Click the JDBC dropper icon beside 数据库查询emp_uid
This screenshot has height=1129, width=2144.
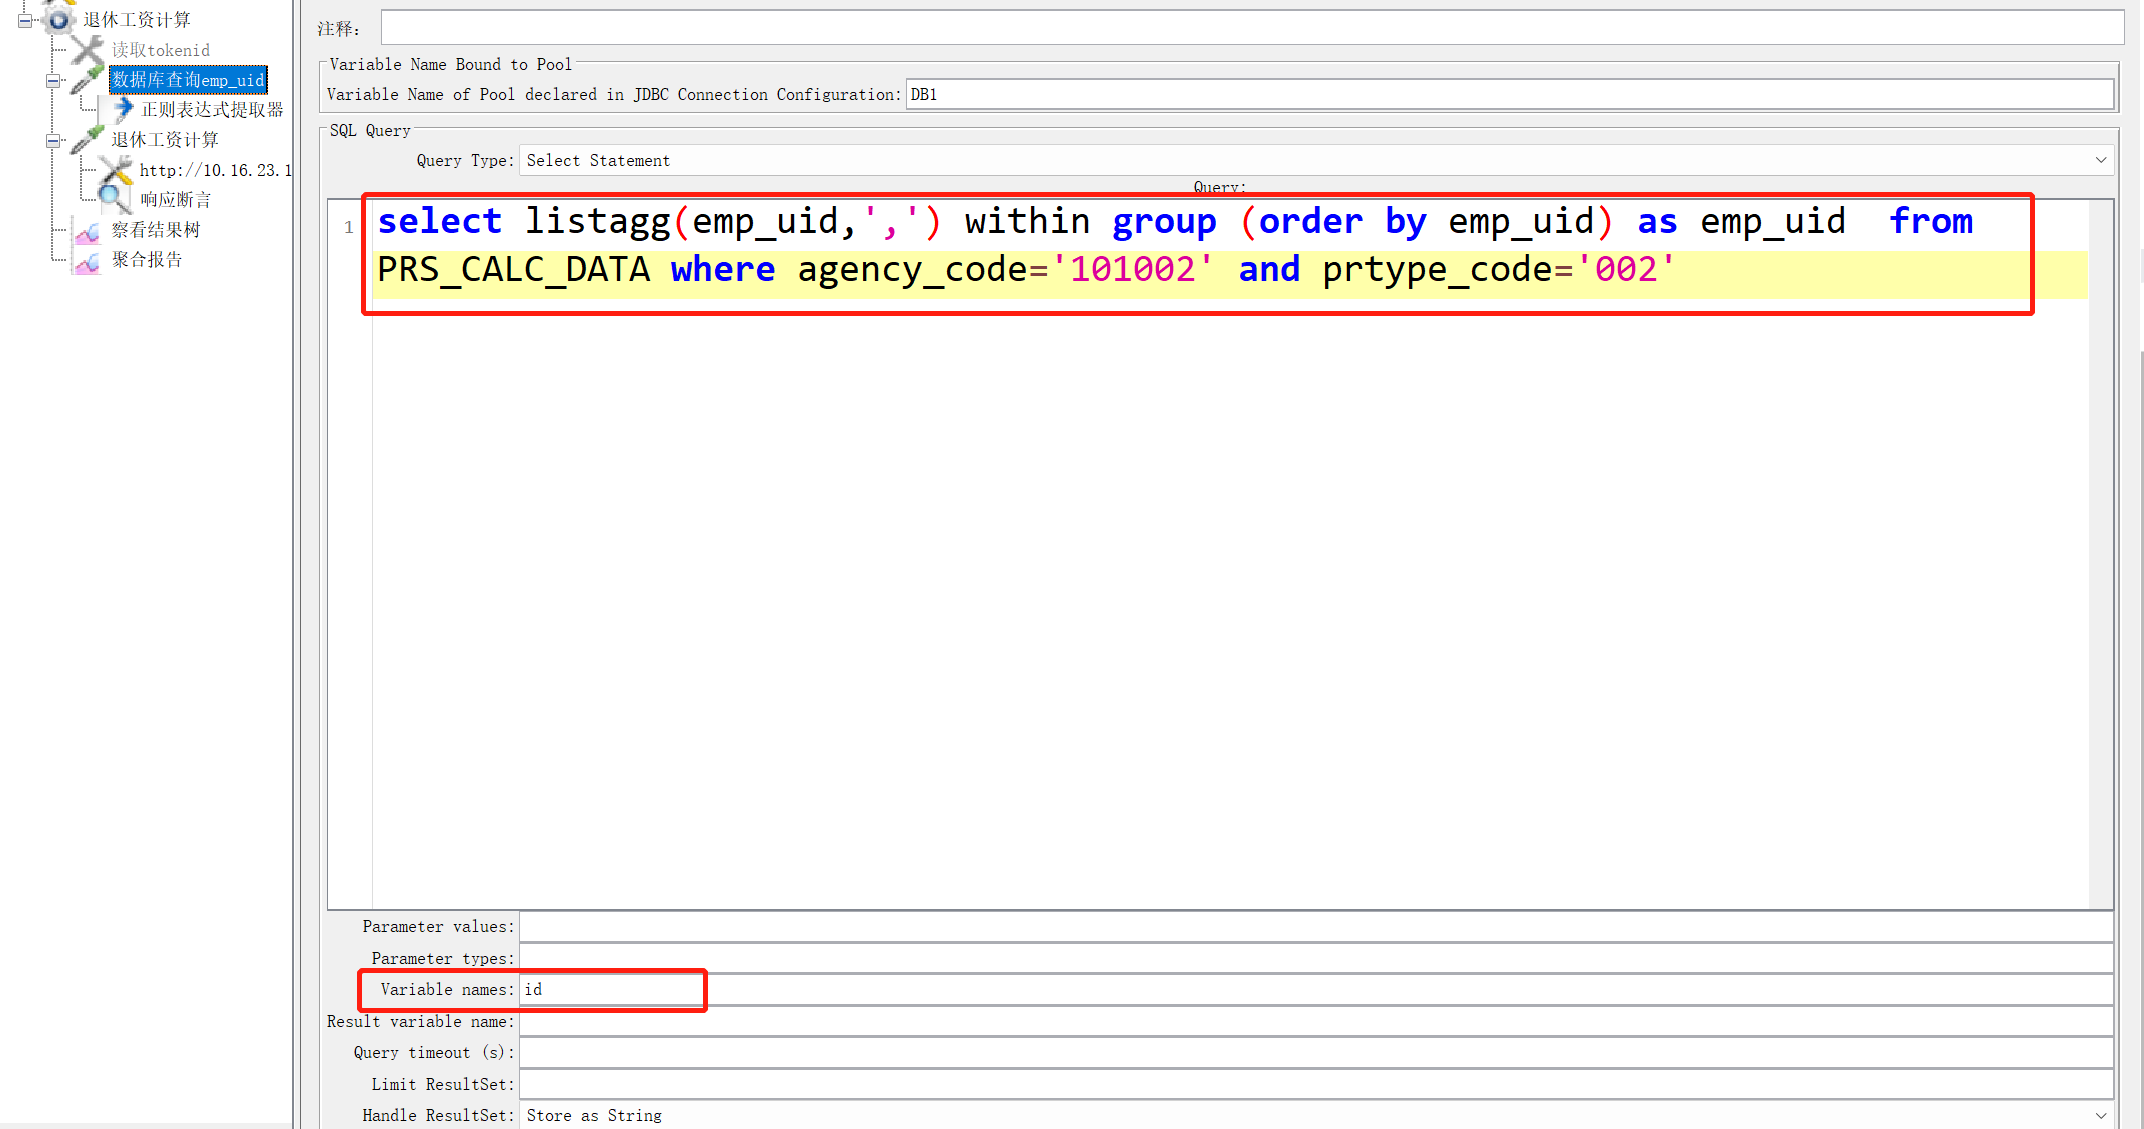85,79
